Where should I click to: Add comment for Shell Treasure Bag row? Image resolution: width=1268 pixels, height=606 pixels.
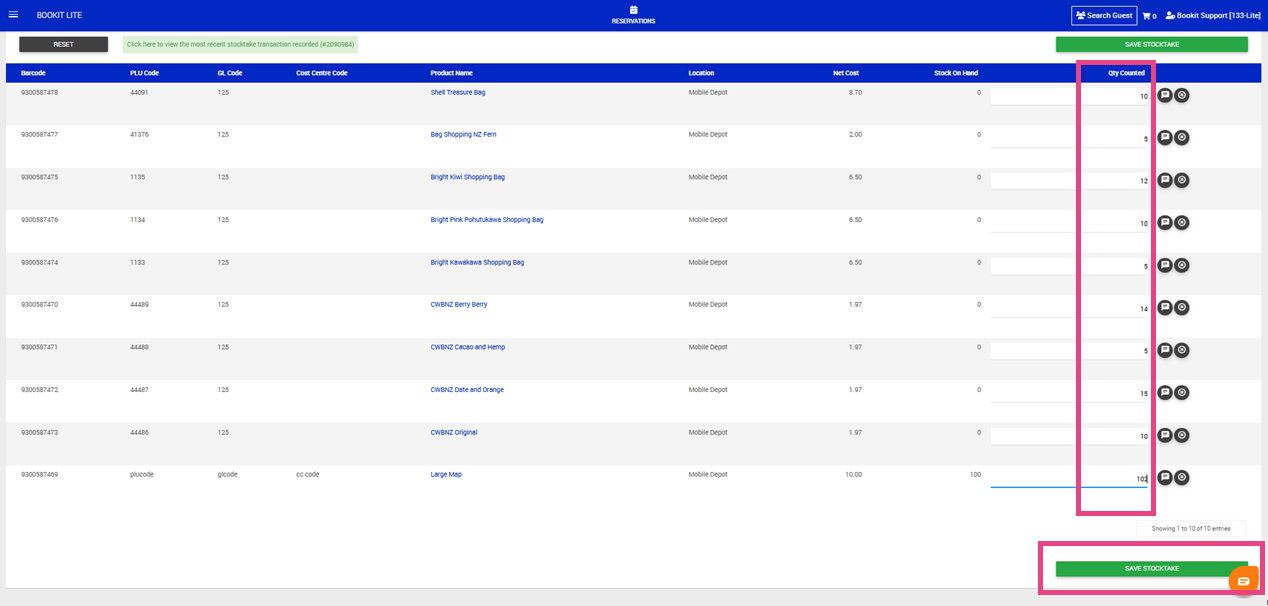tap(1165, 95)
